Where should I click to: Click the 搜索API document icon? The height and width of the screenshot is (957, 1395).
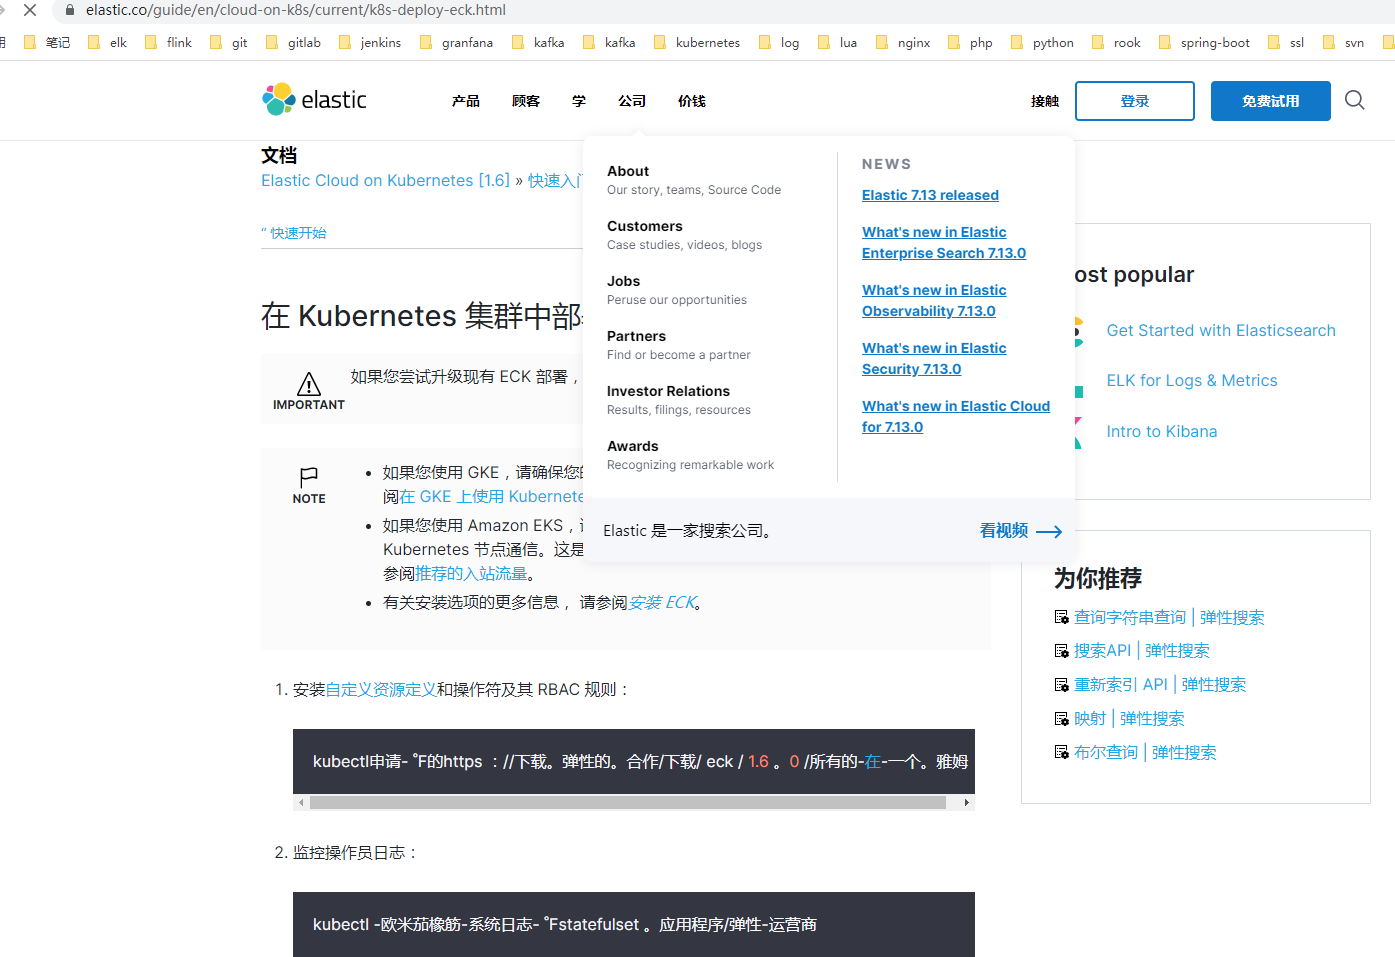(x=1061, y=651)
